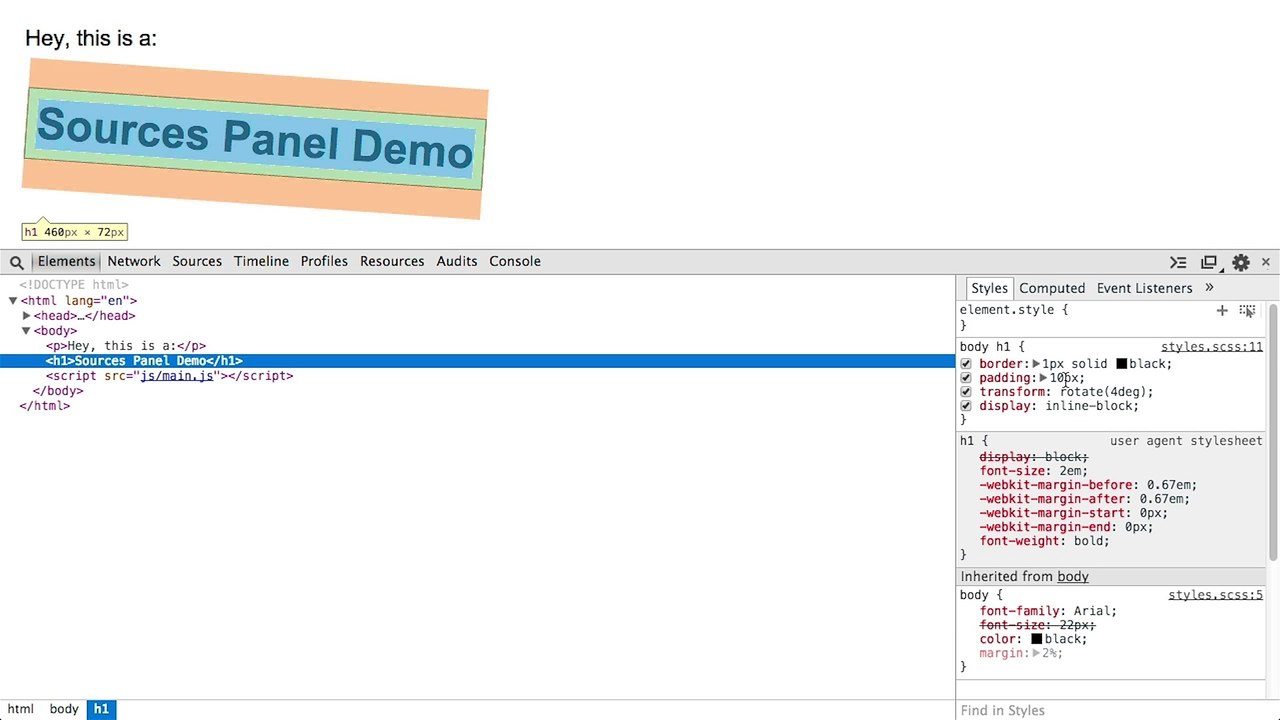The width and height of the screenshot is (1280, 720).
Task: Follow the js/main.js script link
Action: 176,376
